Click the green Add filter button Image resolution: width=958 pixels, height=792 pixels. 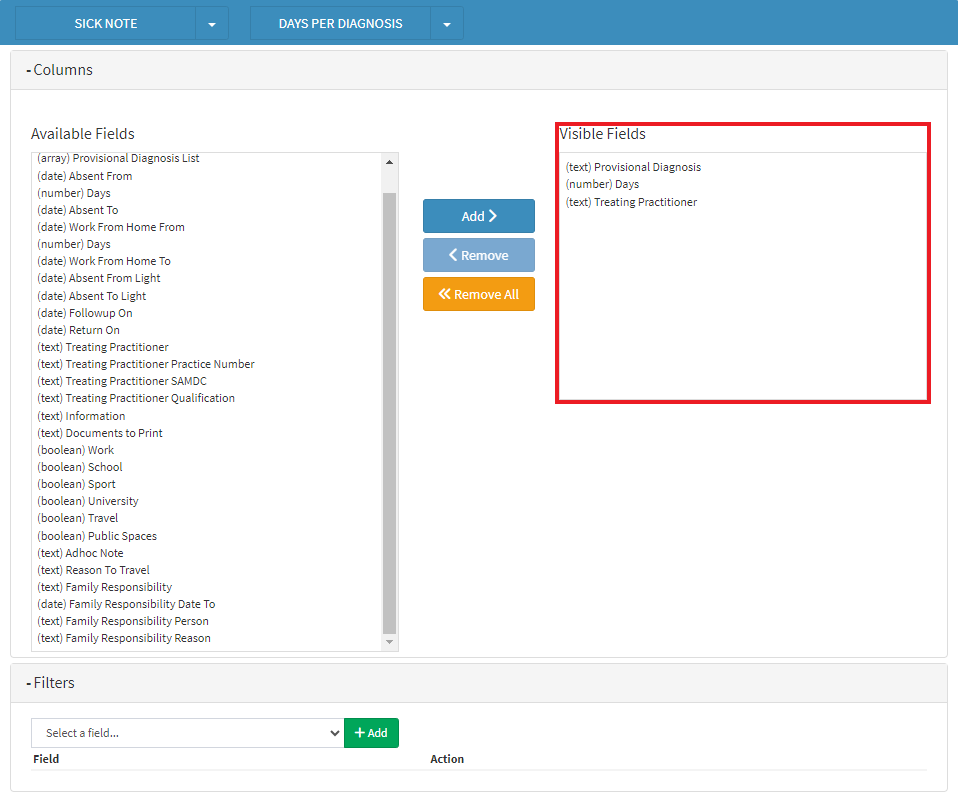click(371, 733)
